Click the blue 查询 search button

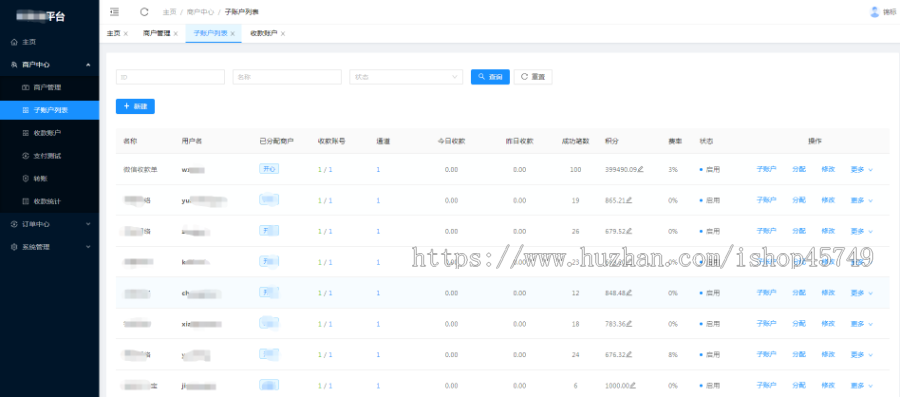(x=490, y=77)
